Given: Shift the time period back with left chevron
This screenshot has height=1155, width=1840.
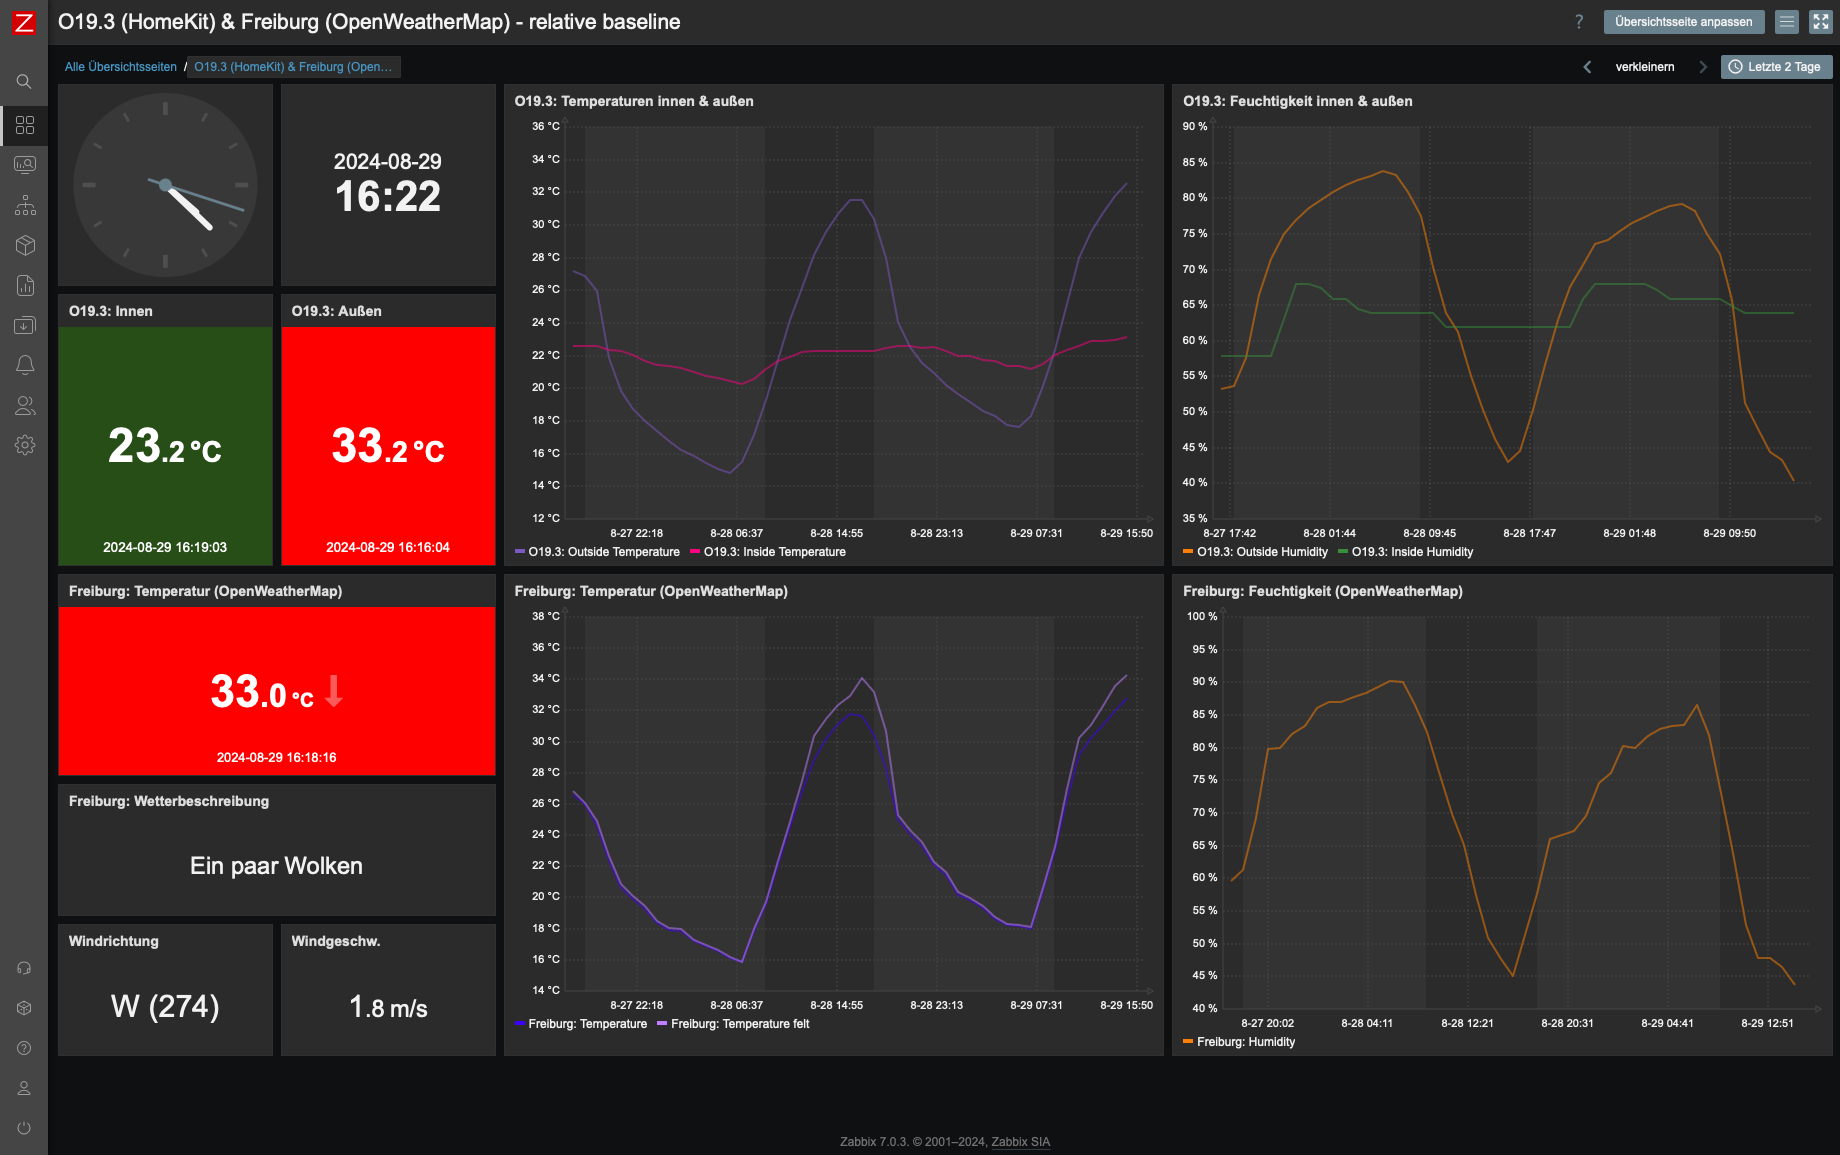Looking at the screenshot, I should click(x=1587, y=67).
